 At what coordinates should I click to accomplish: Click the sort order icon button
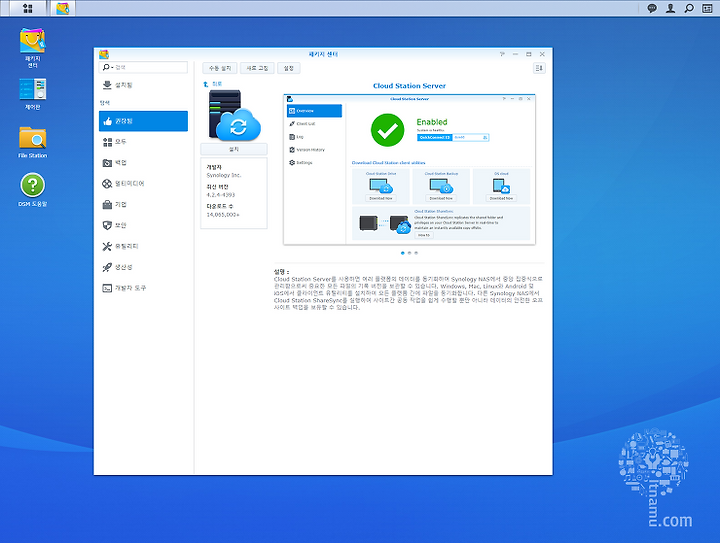[x=539, y=68]
